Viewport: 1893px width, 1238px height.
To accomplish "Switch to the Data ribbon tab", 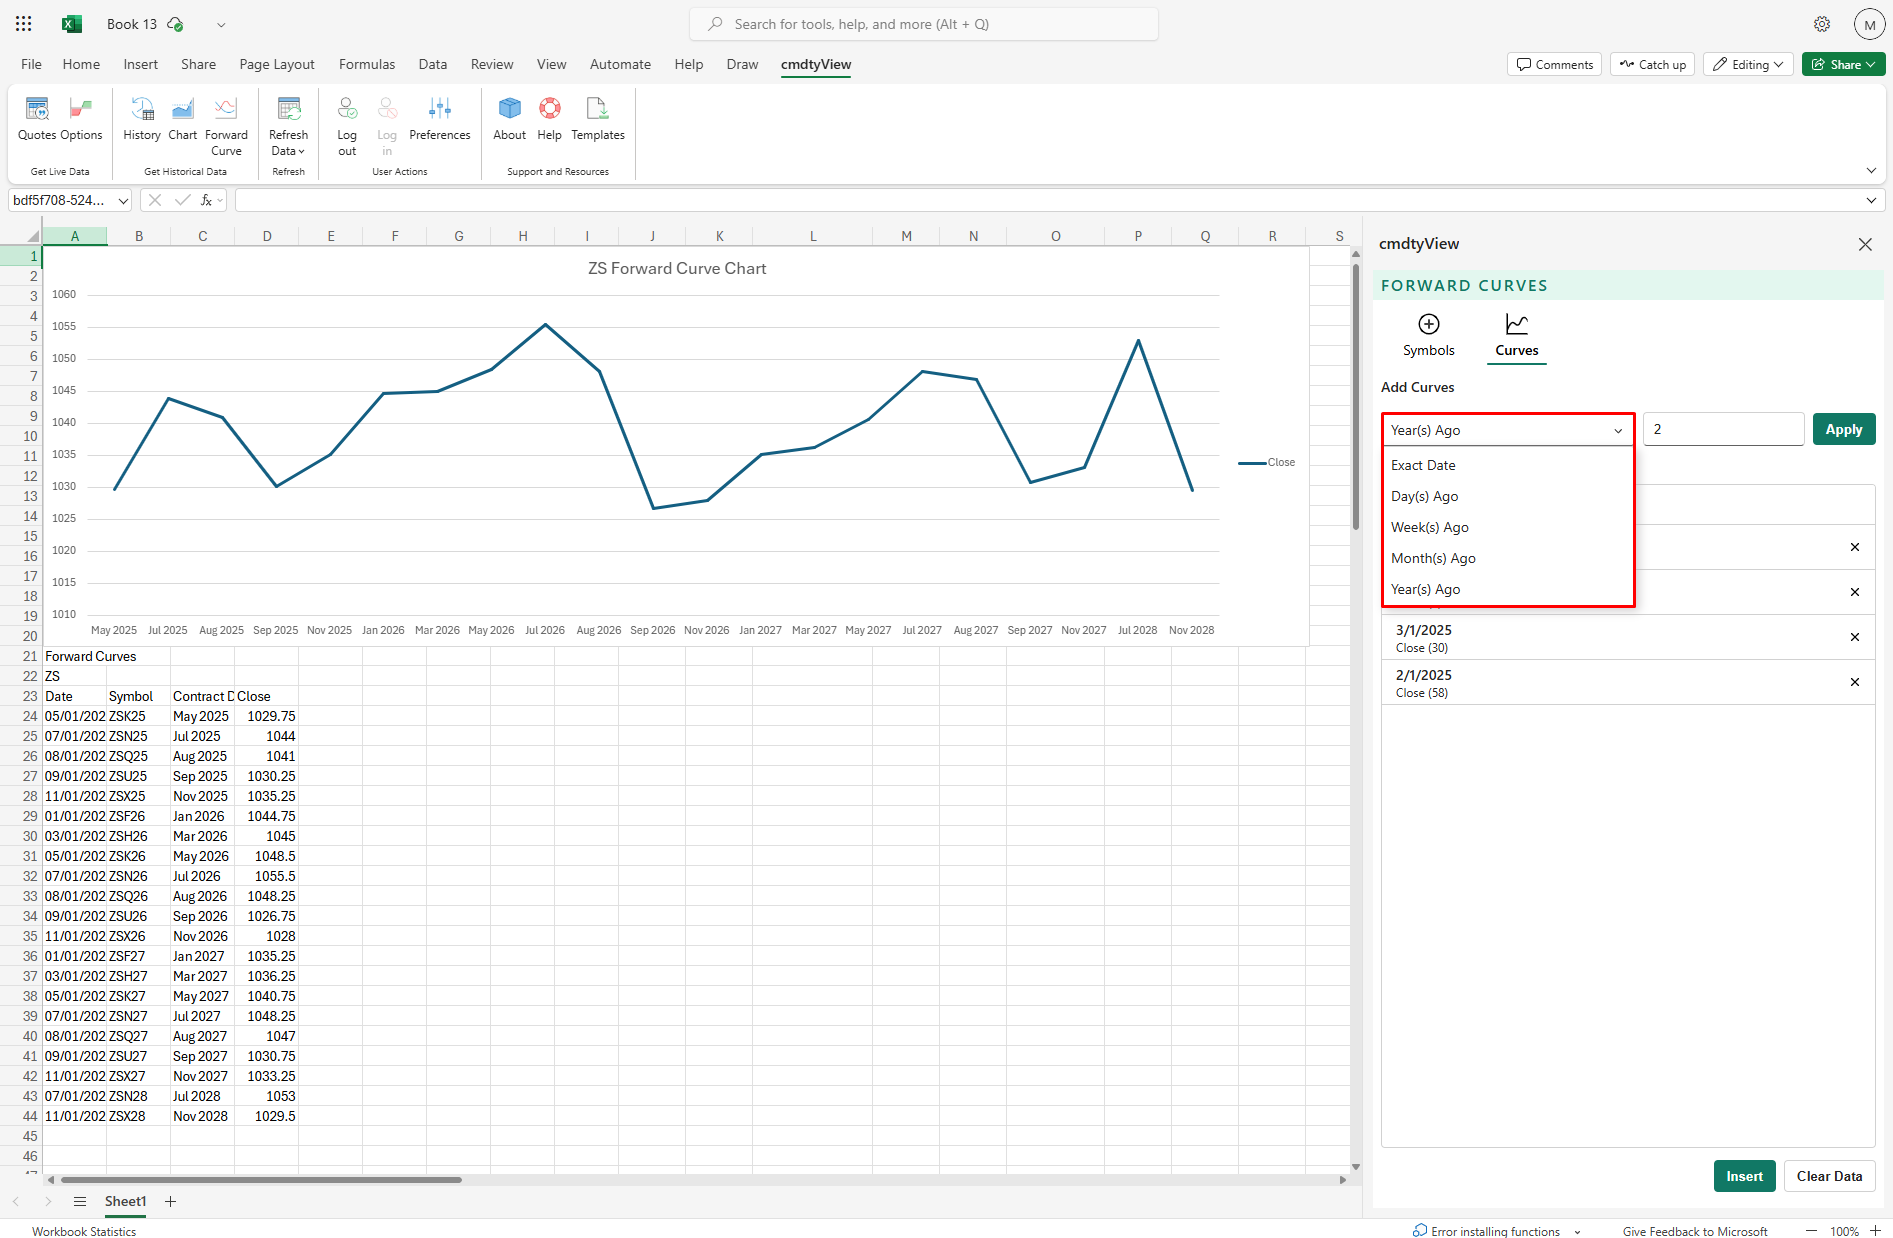I will [x=433, y=64].
